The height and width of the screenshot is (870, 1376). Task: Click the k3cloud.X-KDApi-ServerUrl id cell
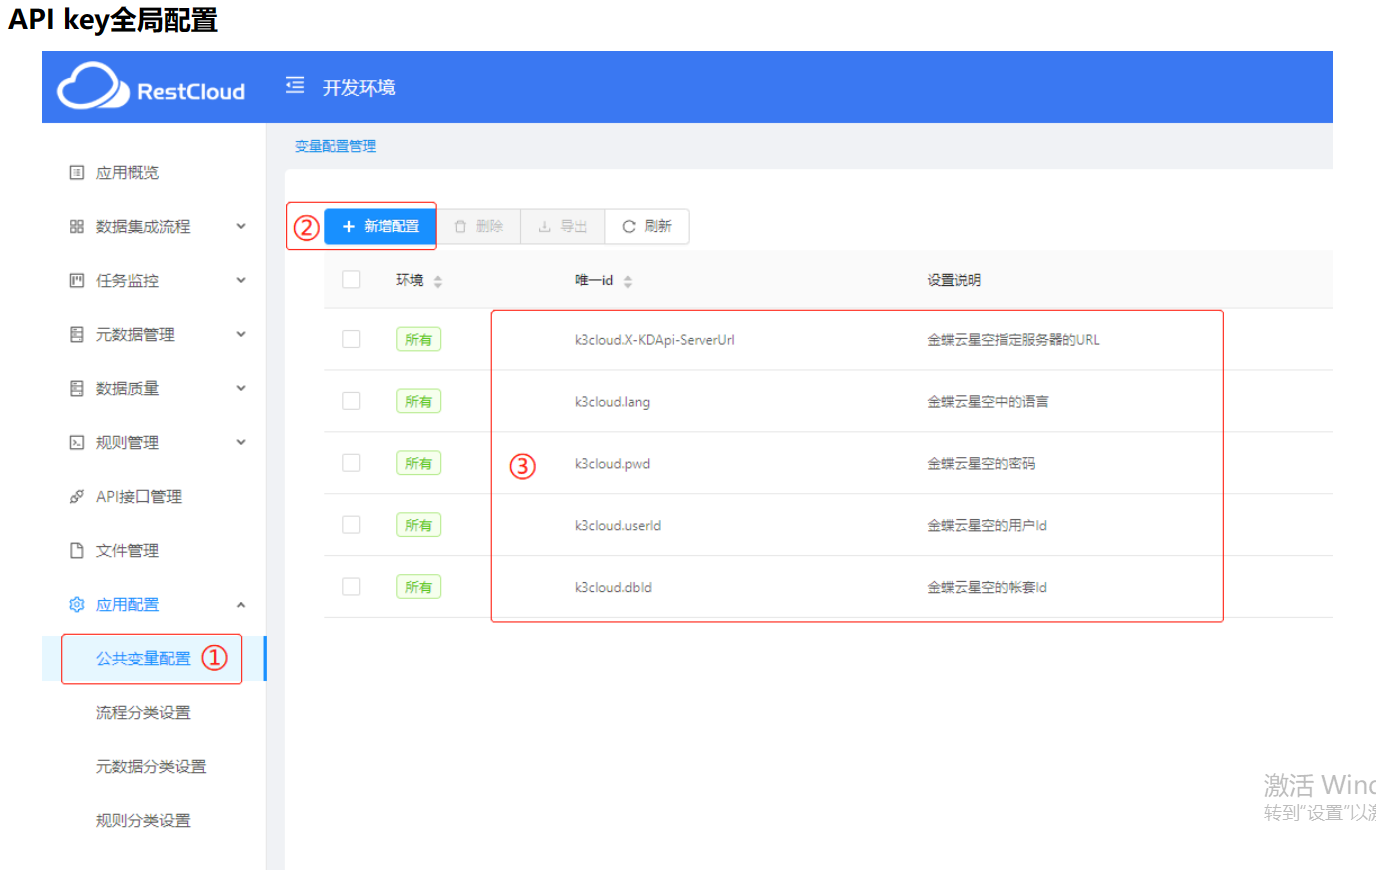click(655, 340)
